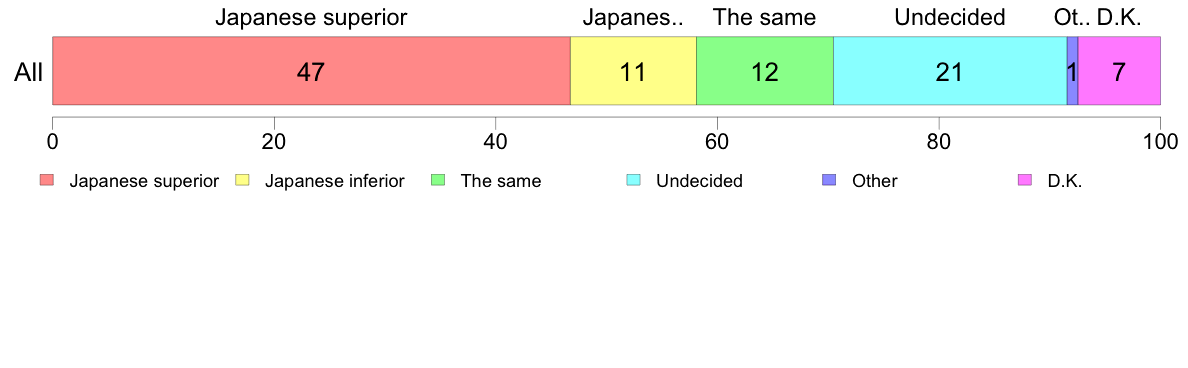Click the 'All' row label
The image size is (1188, 368).
[29, 73]
